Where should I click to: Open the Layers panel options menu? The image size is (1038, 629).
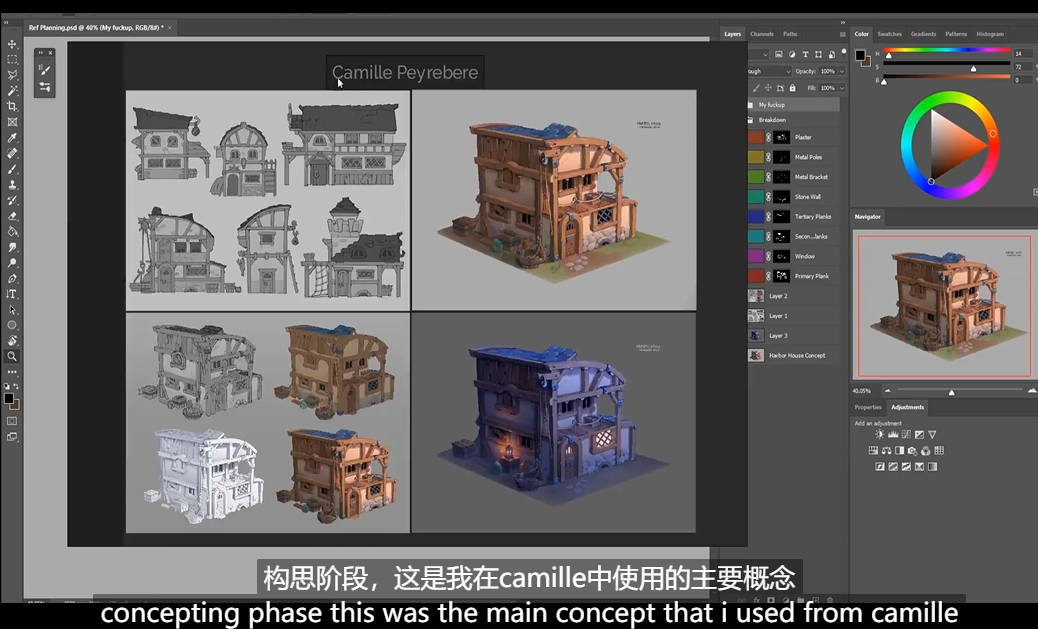point(843,34)
